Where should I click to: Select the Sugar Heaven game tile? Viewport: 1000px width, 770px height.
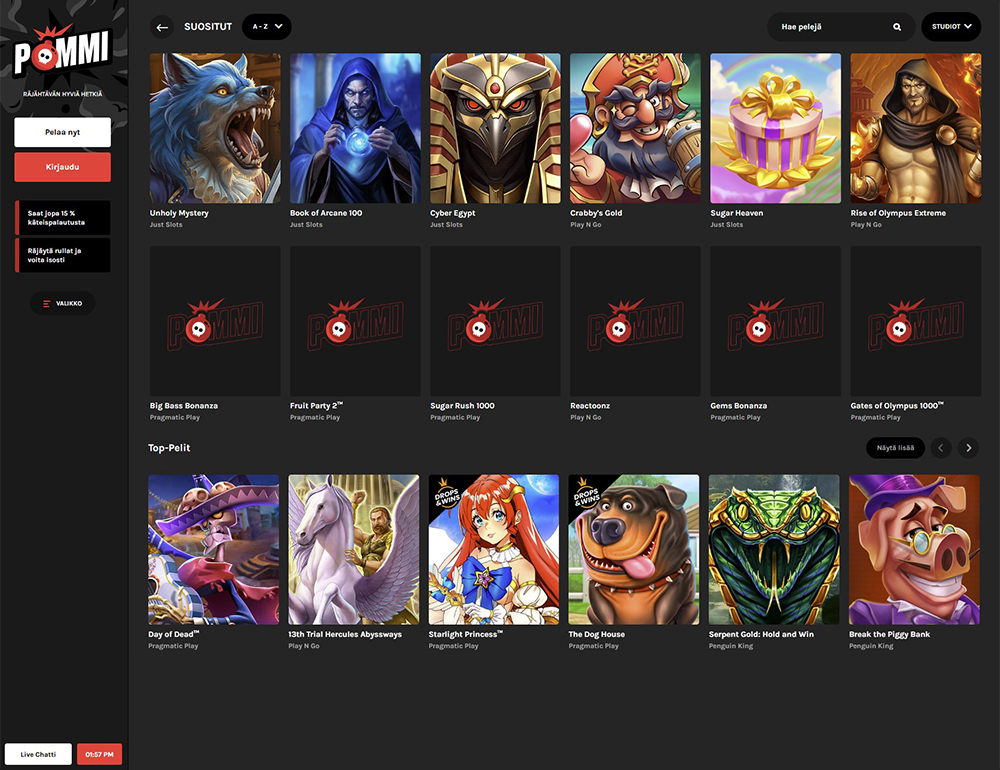pos(775,128)
